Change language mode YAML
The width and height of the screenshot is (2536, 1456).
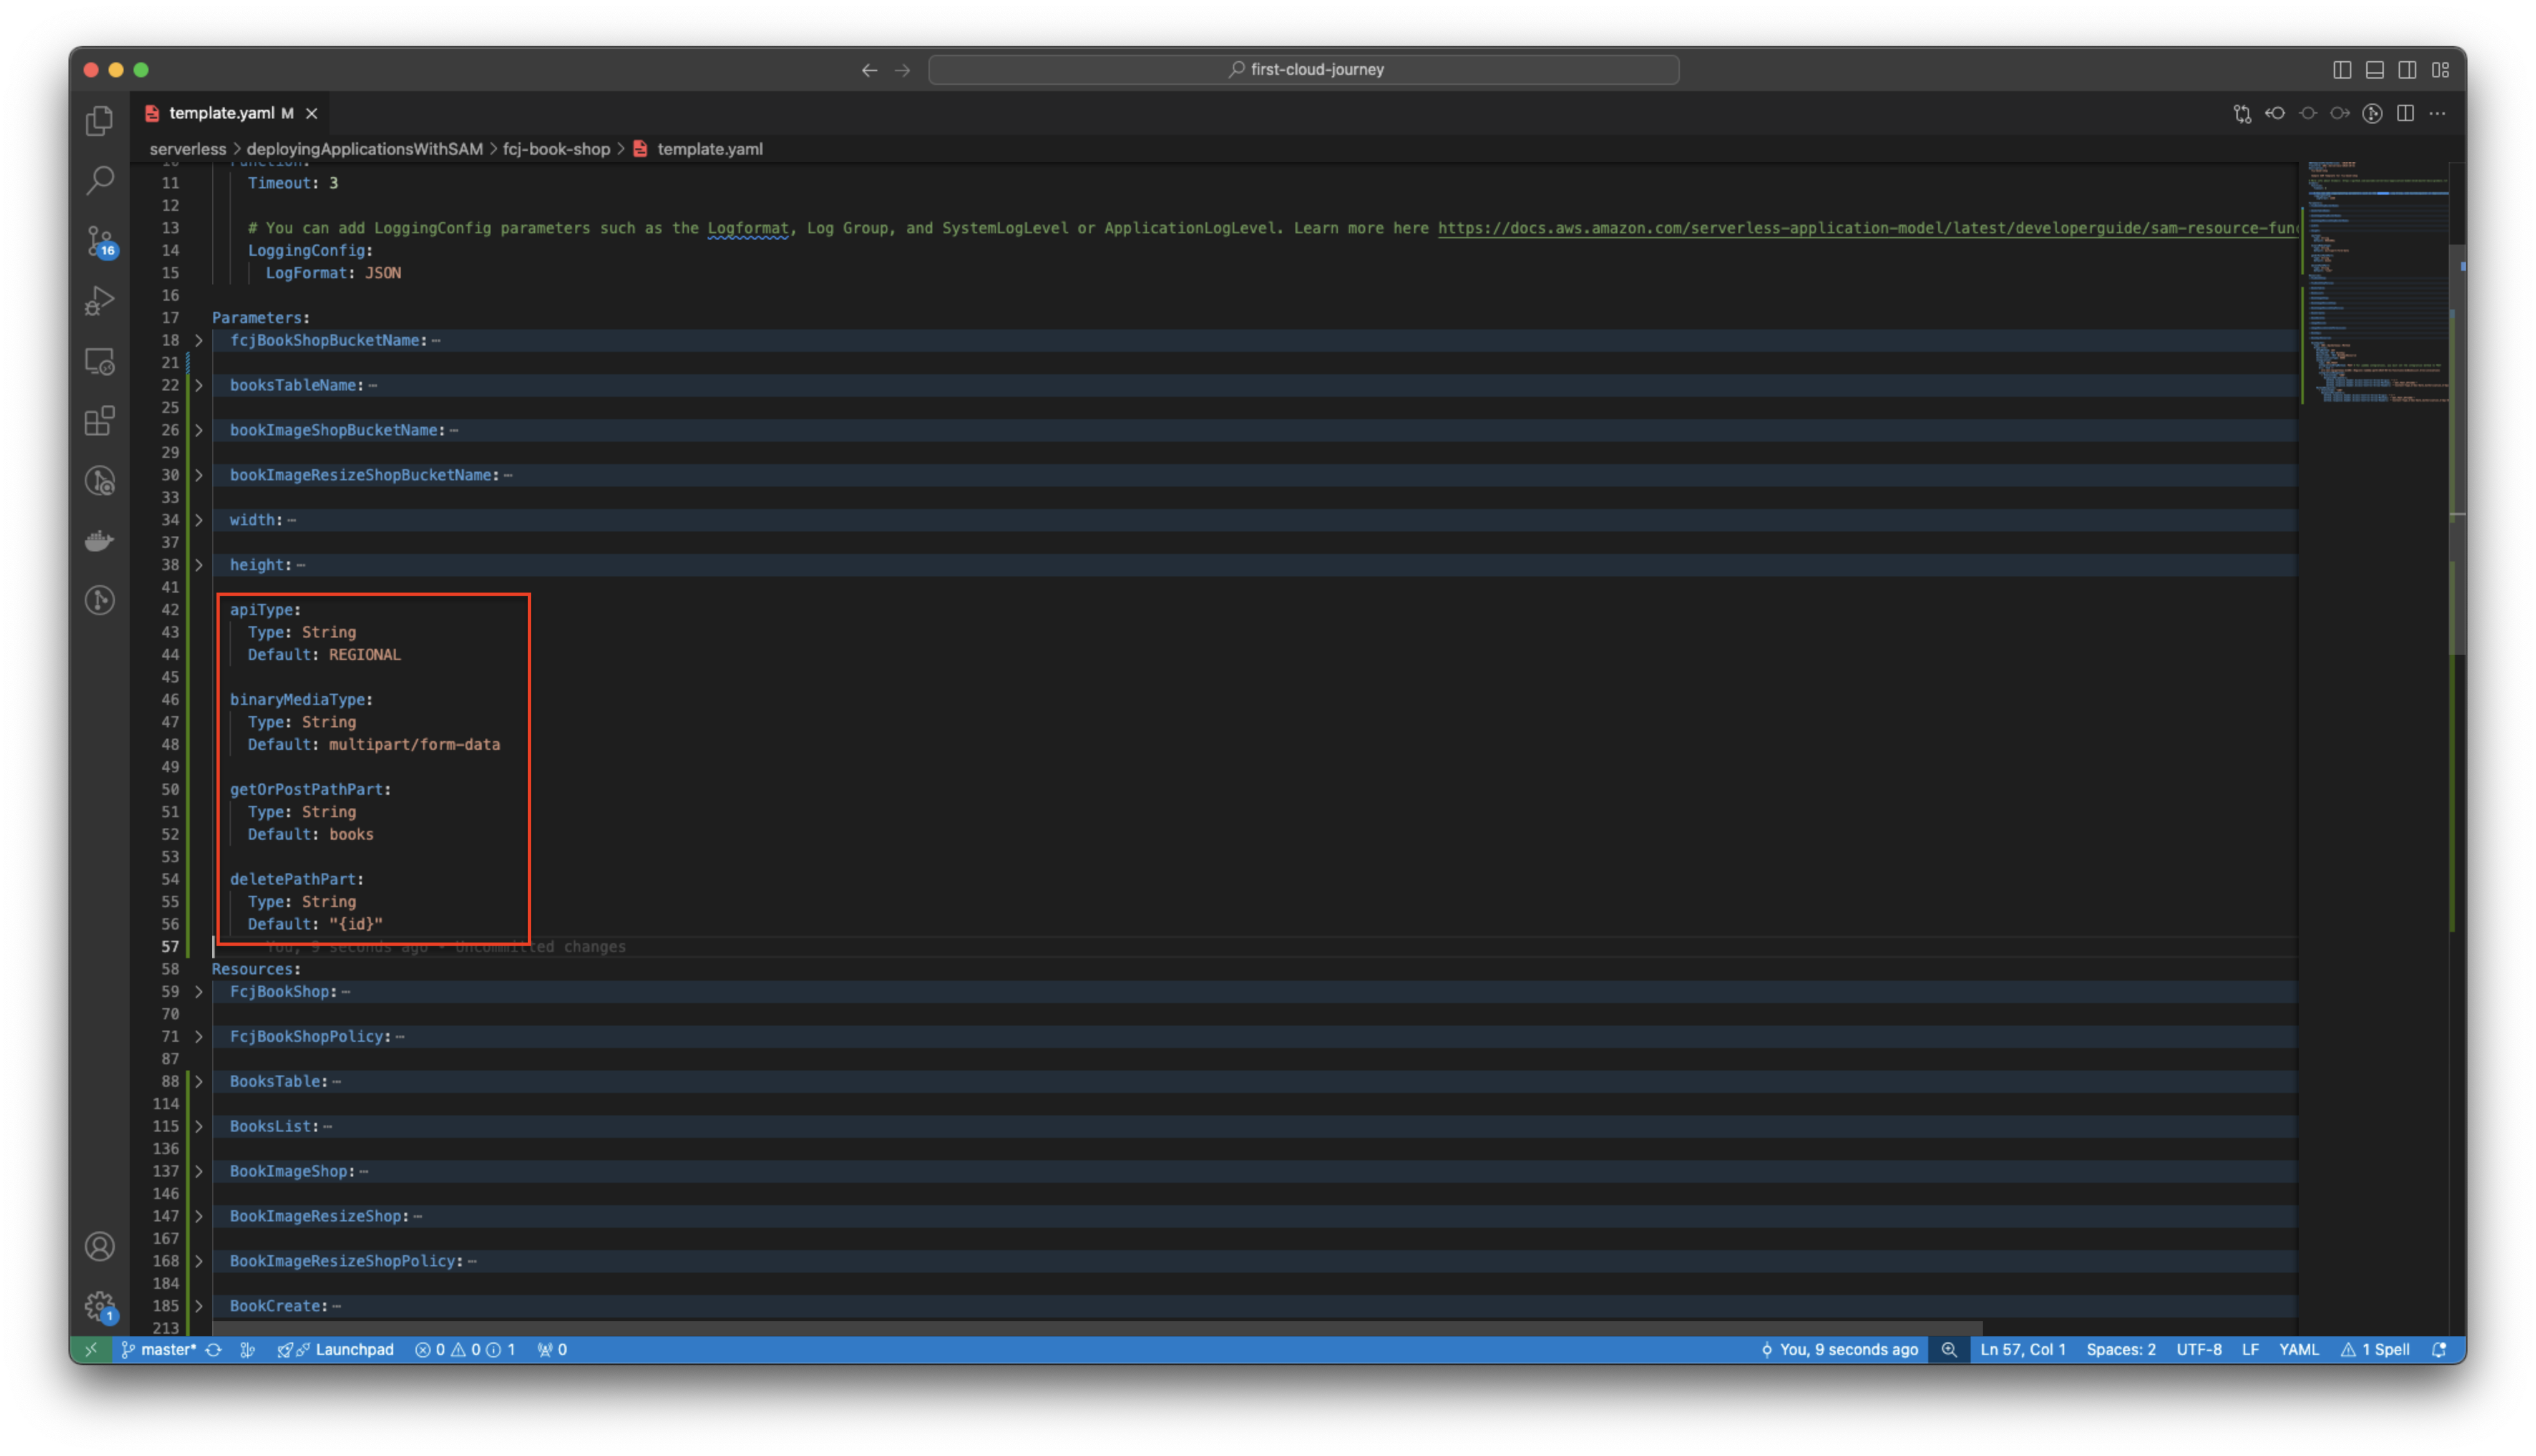point(2298,1350)
